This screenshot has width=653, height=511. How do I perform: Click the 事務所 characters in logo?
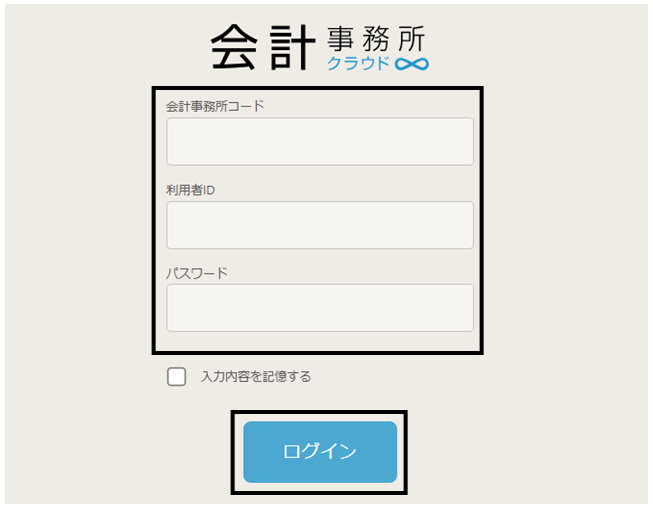click(x=376, y=38)
